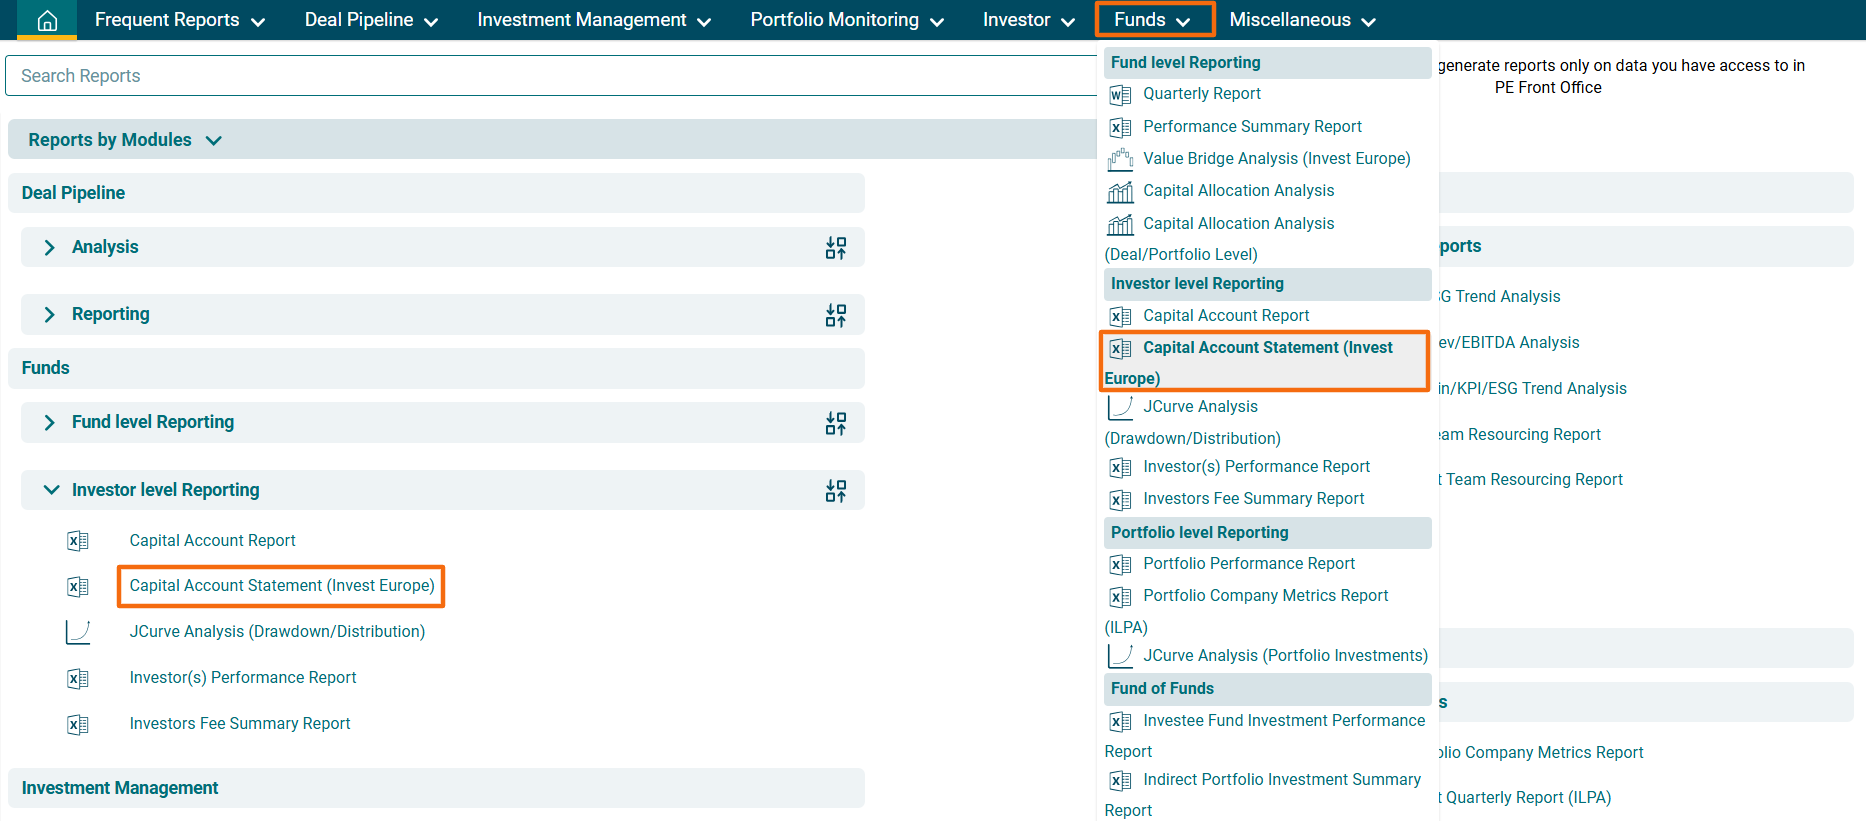
Task: Collapse the Investor level Reporting section
Action: pyautogui.click(x=50, y=490)
